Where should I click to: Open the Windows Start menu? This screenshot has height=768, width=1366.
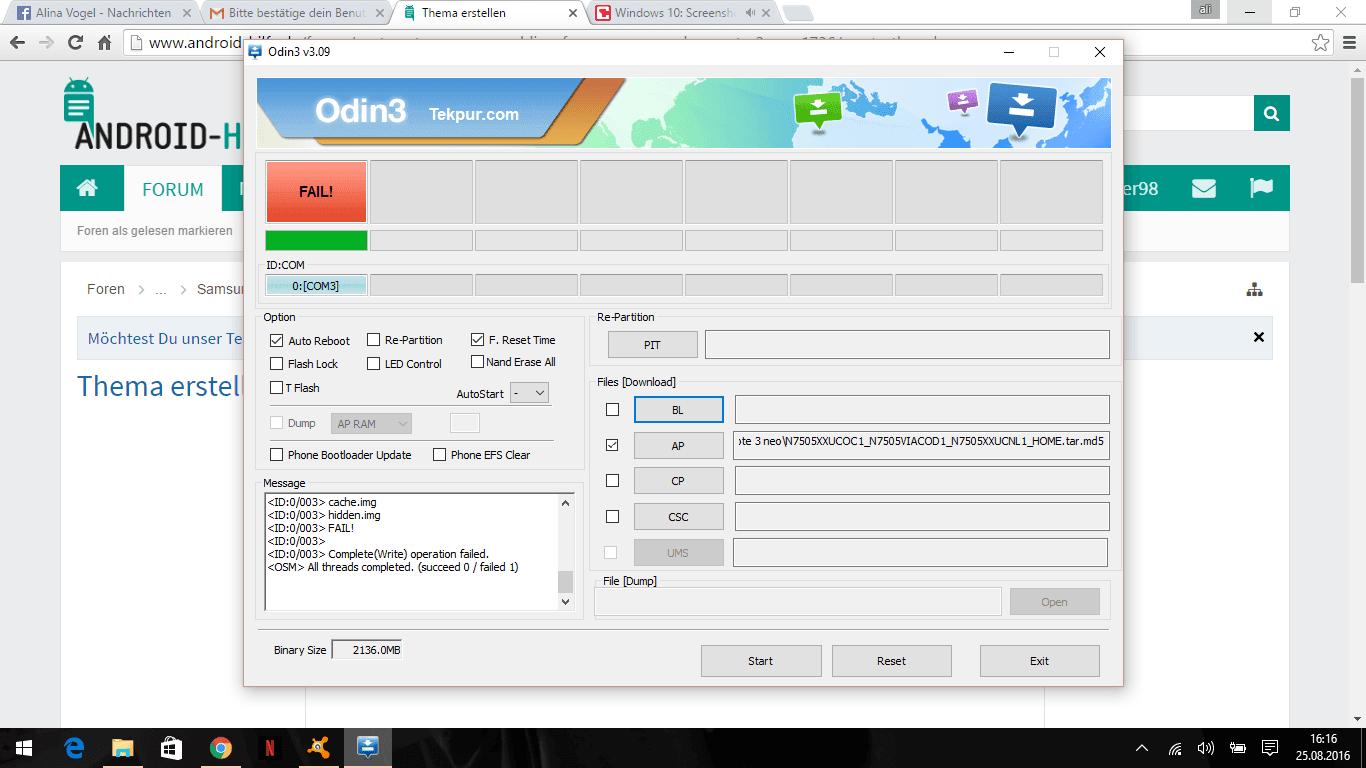click(24, 748)
